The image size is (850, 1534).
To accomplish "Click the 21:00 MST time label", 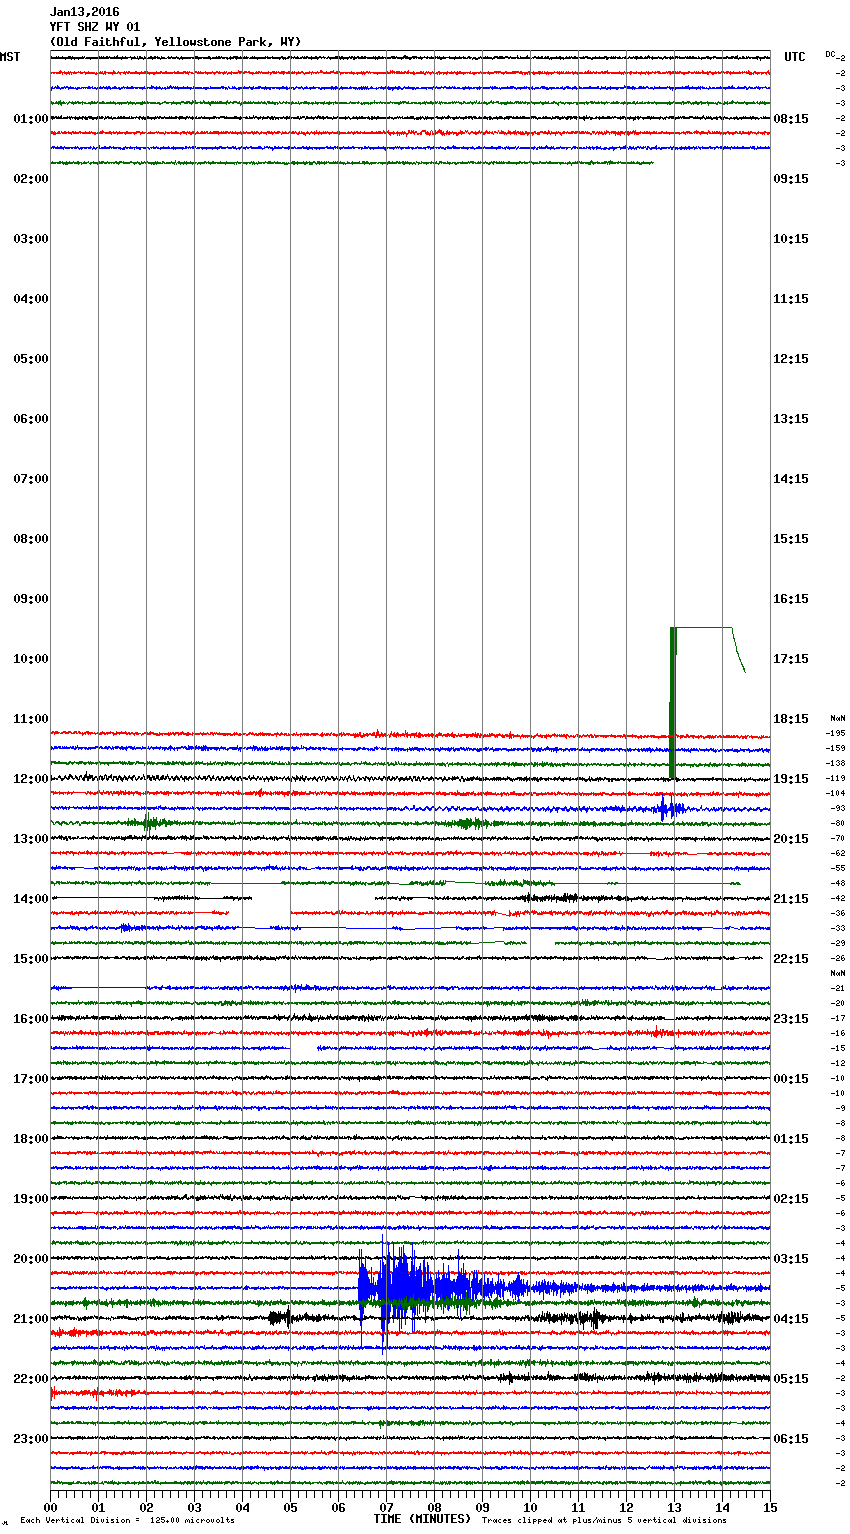I will [31, 1319].
